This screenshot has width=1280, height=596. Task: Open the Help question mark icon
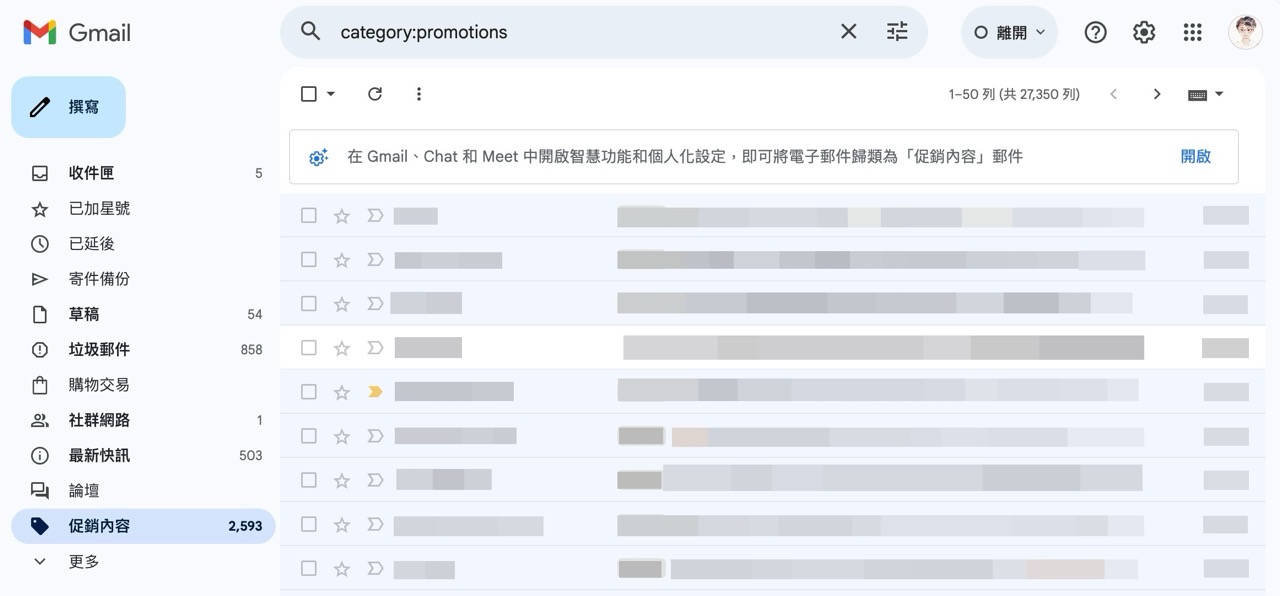coord(1095,32)
